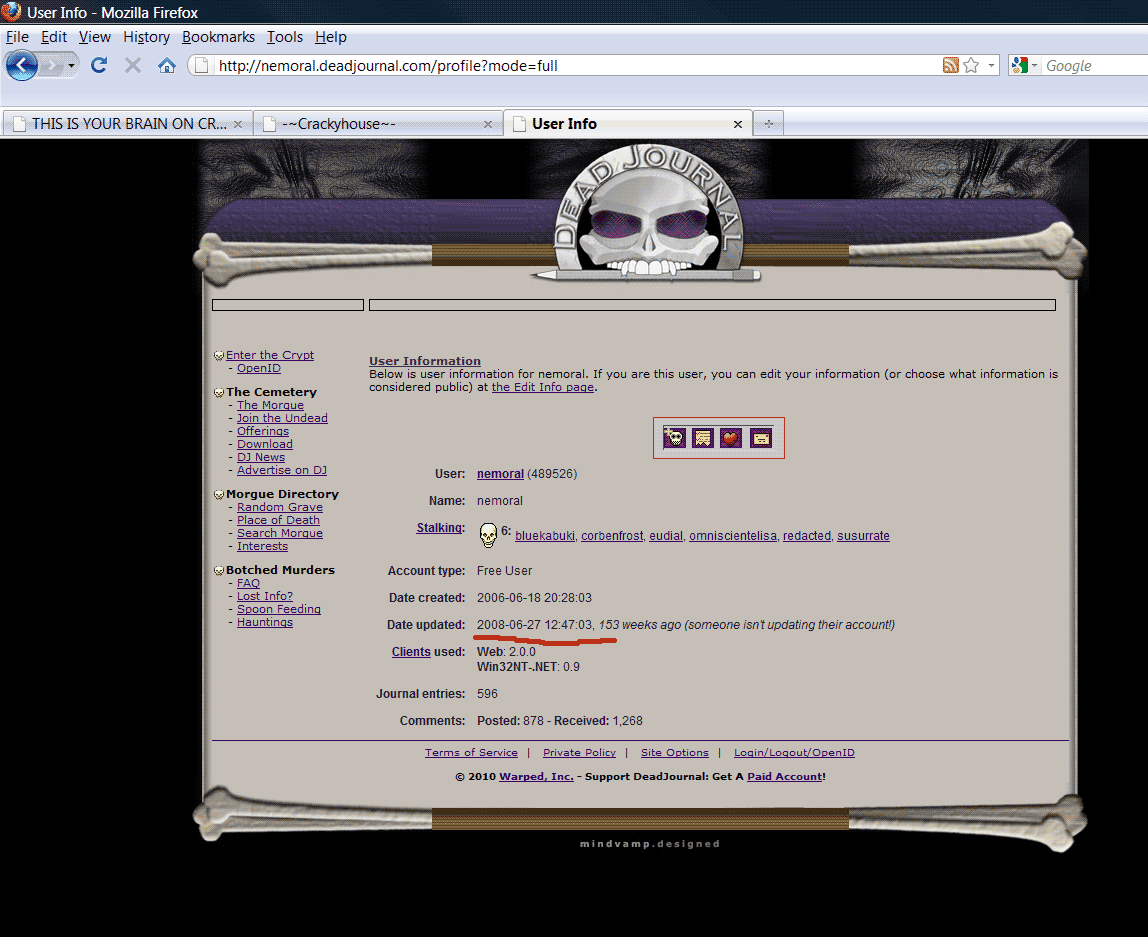The height and width of the screenshot is (937, 1148).
Task: Open the Edit menu
Action: [x=53, y=37]
